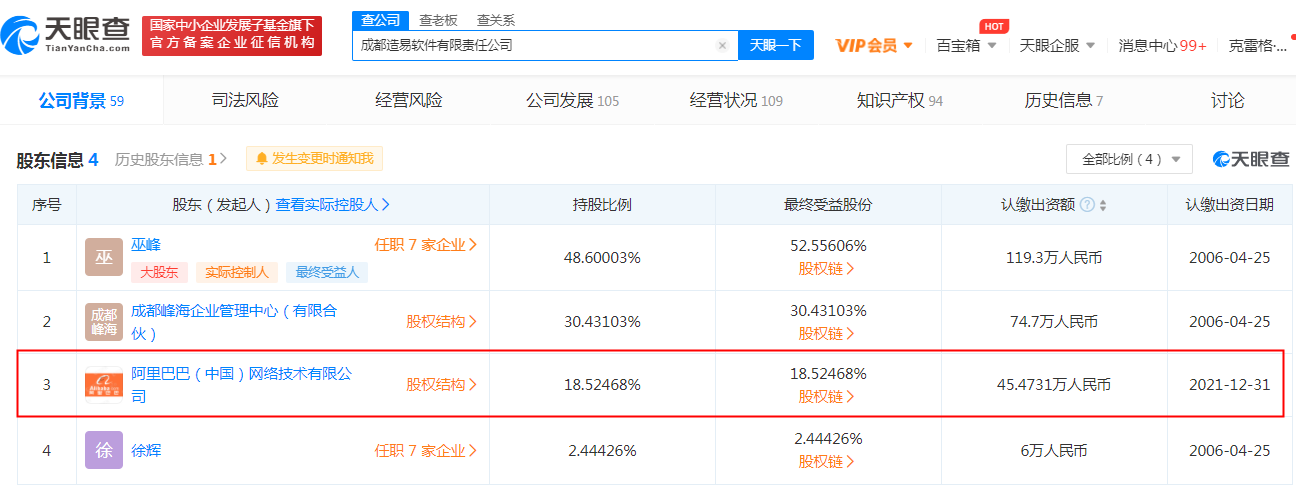The height and width of the screenshot is (491, 1296).
Task: Open 股权结构 for 成都峰海企业管理中心
Action: (x=442, y=322)
